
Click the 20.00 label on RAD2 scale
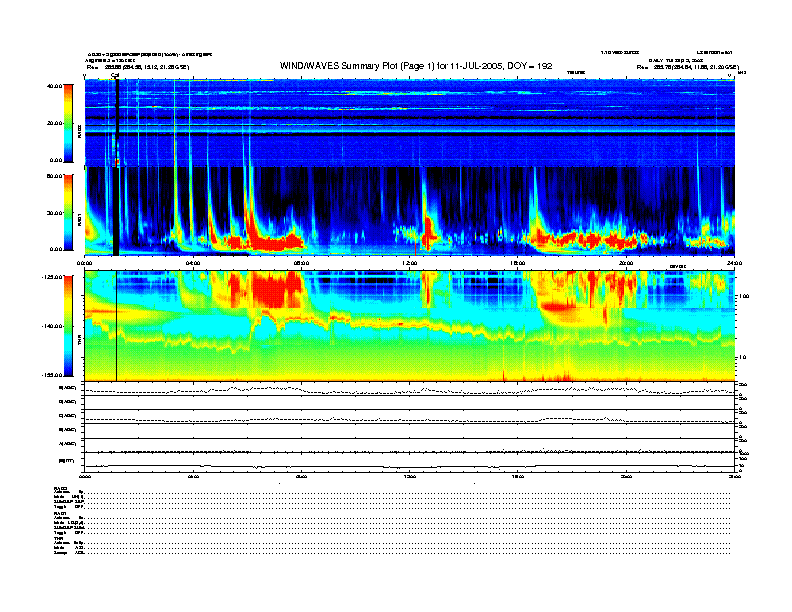click(54, 123)
